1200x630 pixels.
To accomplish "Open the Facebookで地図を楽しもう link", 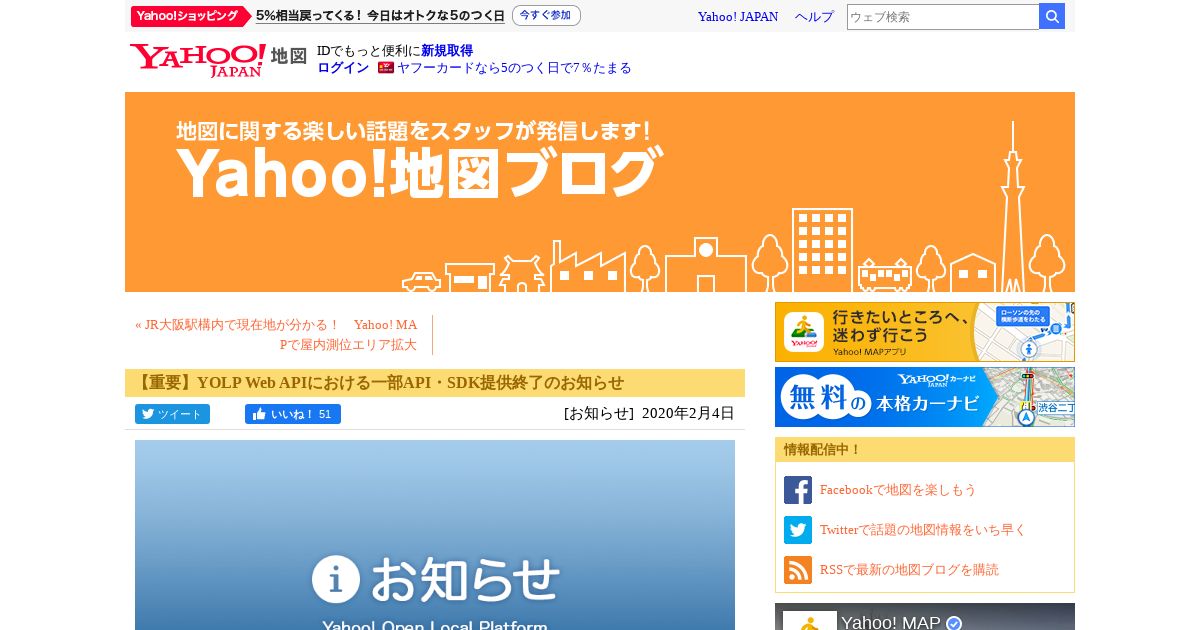I will click(x=898, y=490).
